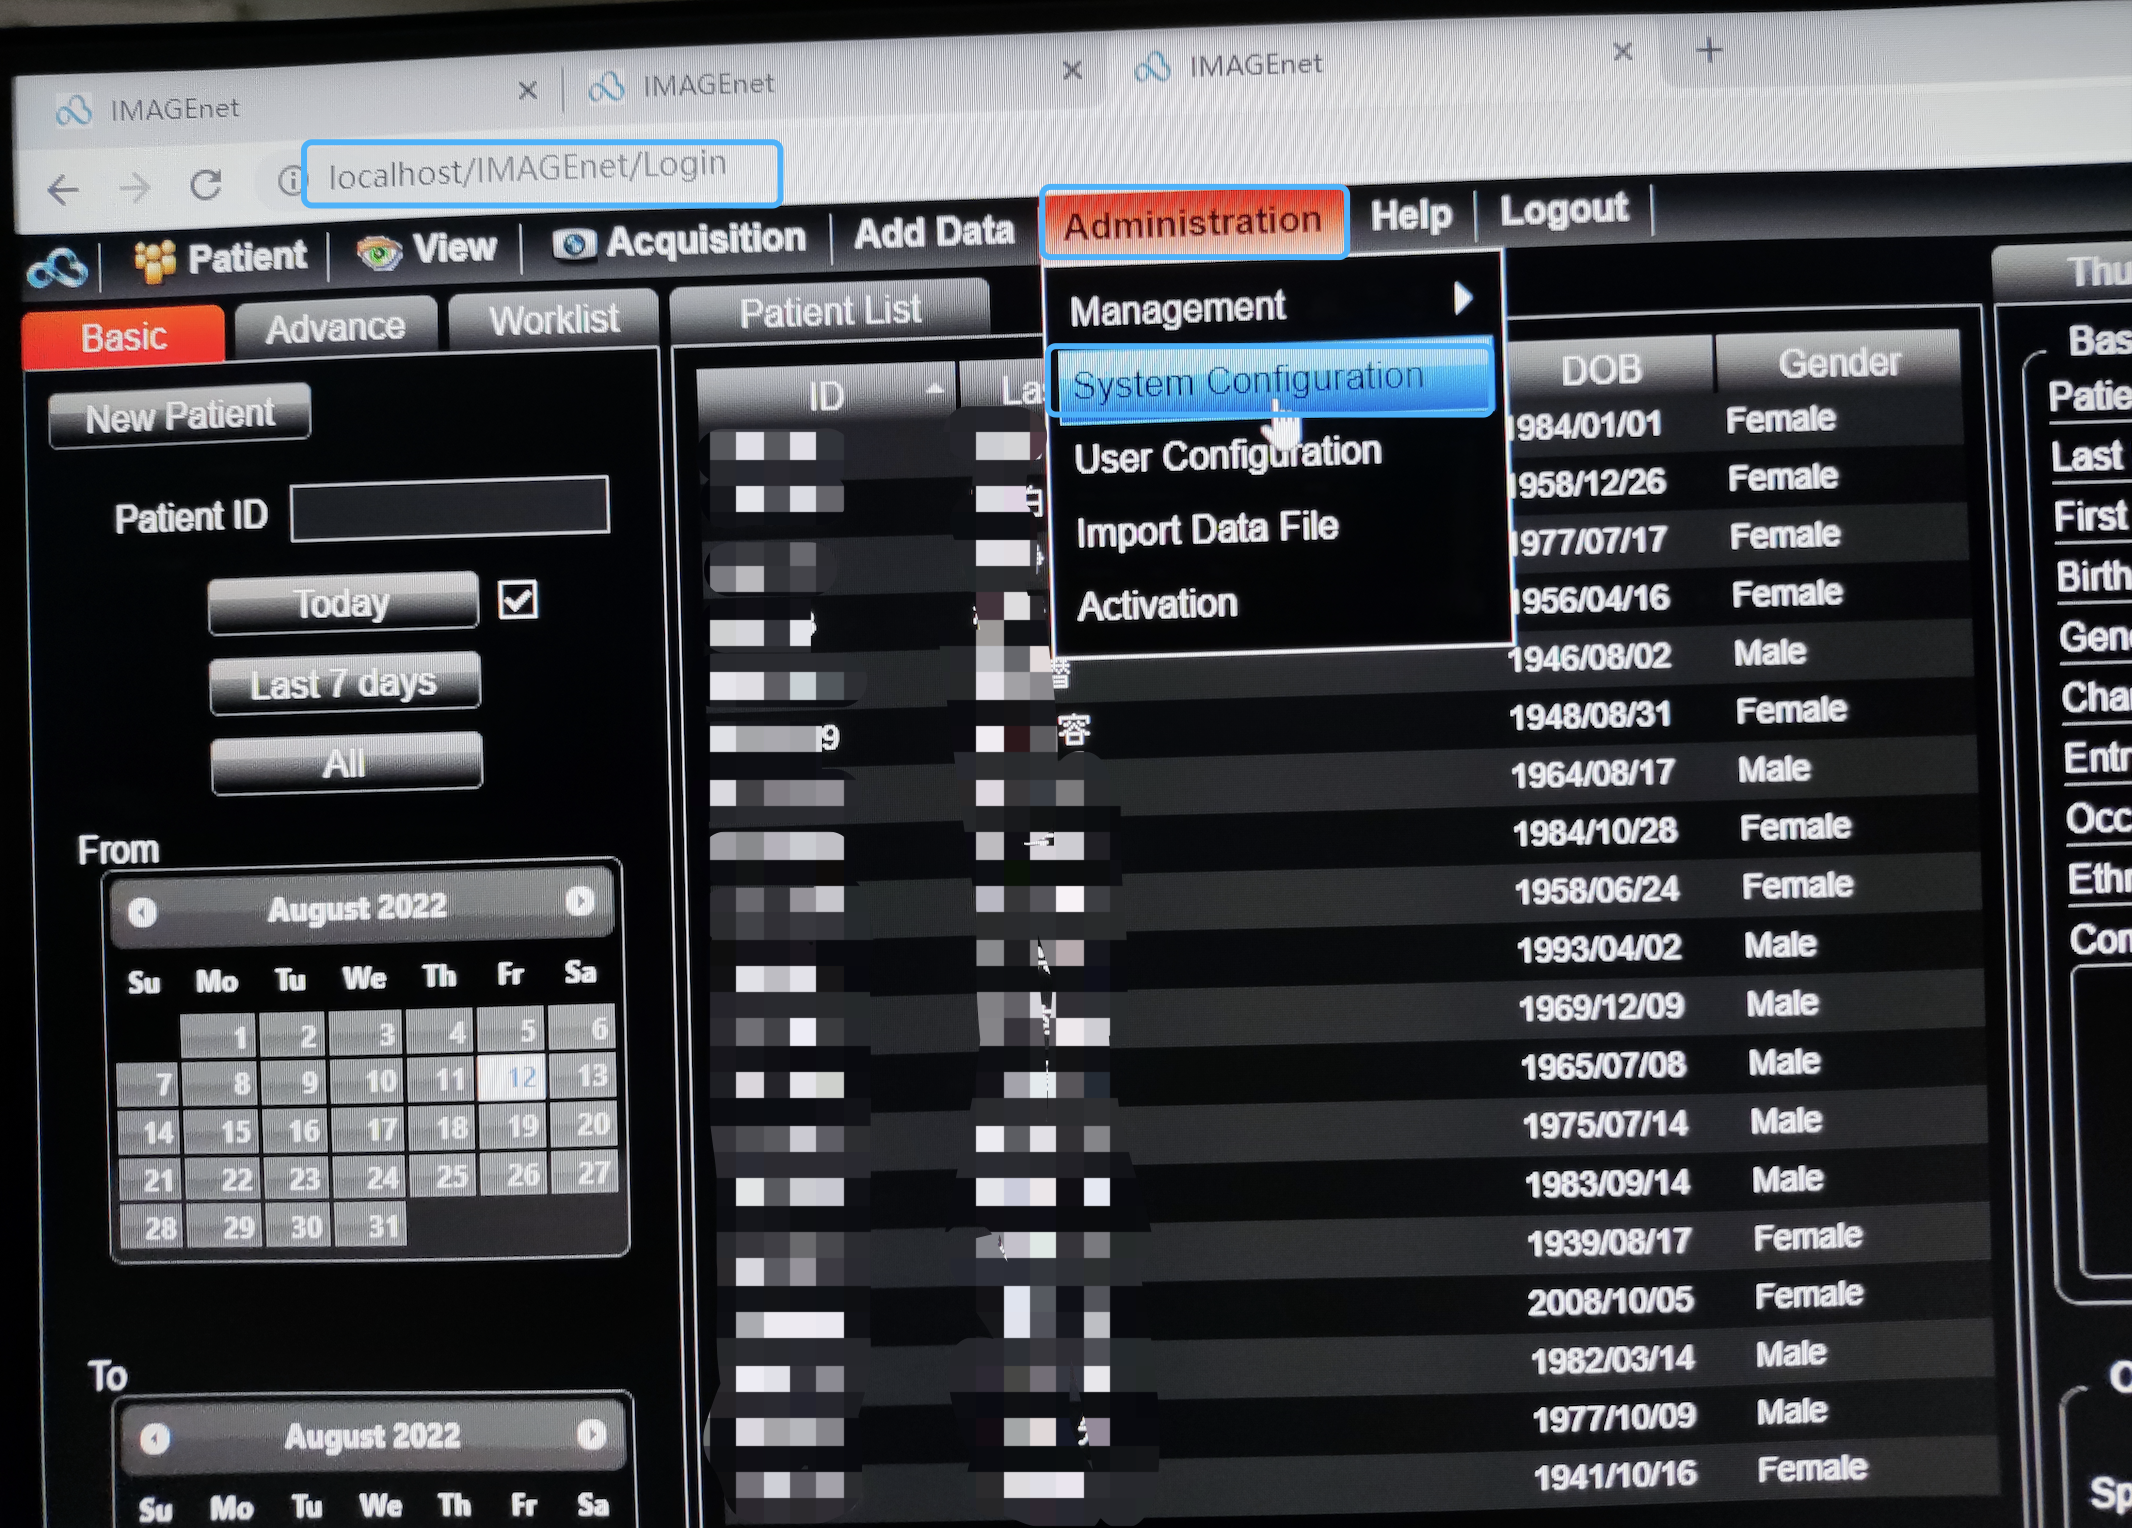Click the Today filter button
The image size is (2132, 1528).
click(343, 603)
